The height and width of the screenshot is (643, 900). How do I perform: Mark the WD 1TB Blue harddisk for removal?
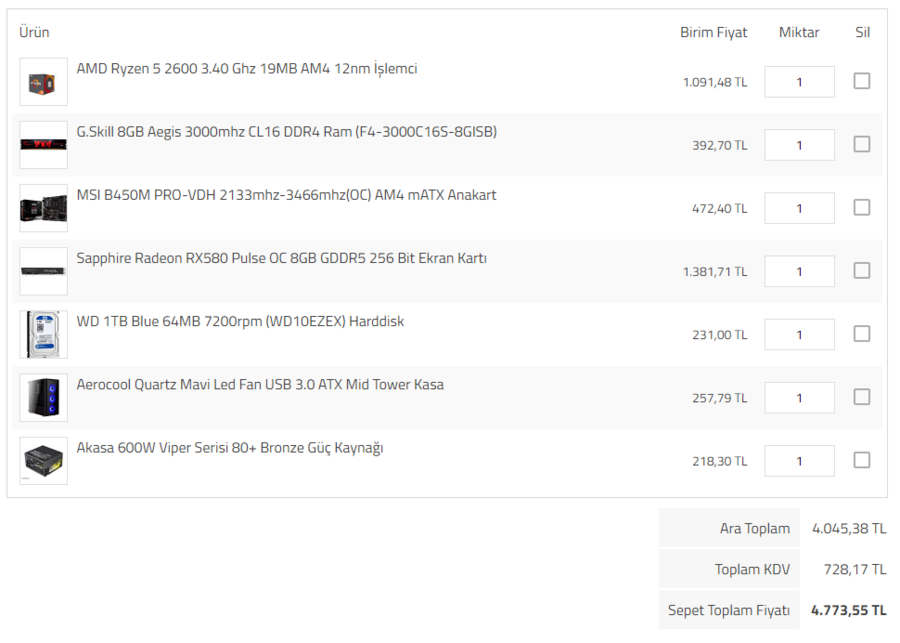pos(861,333)
